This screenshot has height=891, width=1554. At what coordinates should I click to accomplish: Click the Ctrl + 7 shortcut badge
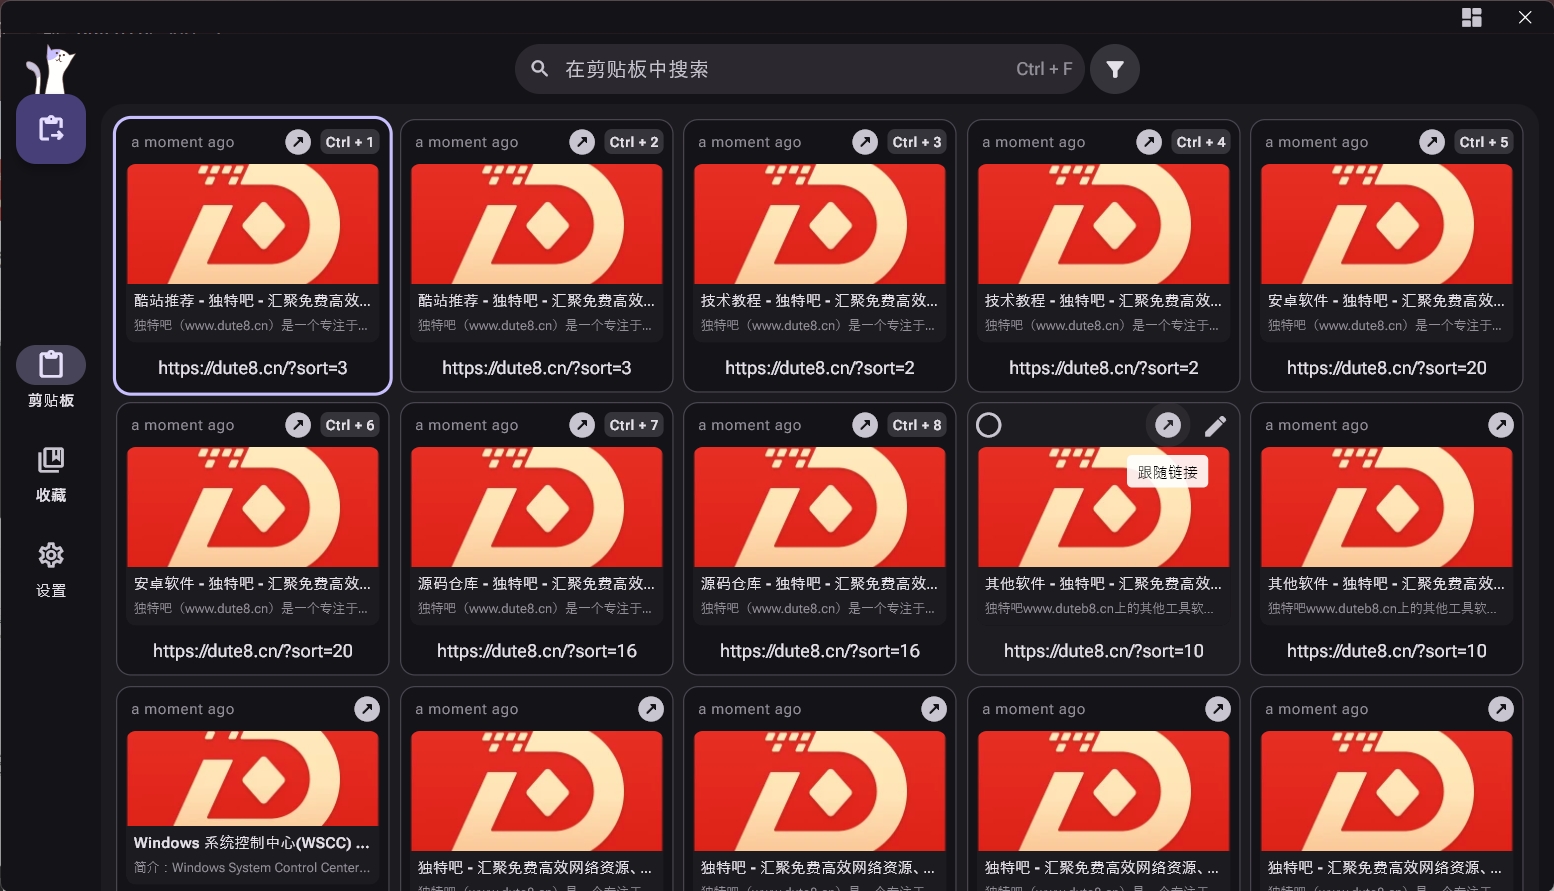(x=633, y=425)
